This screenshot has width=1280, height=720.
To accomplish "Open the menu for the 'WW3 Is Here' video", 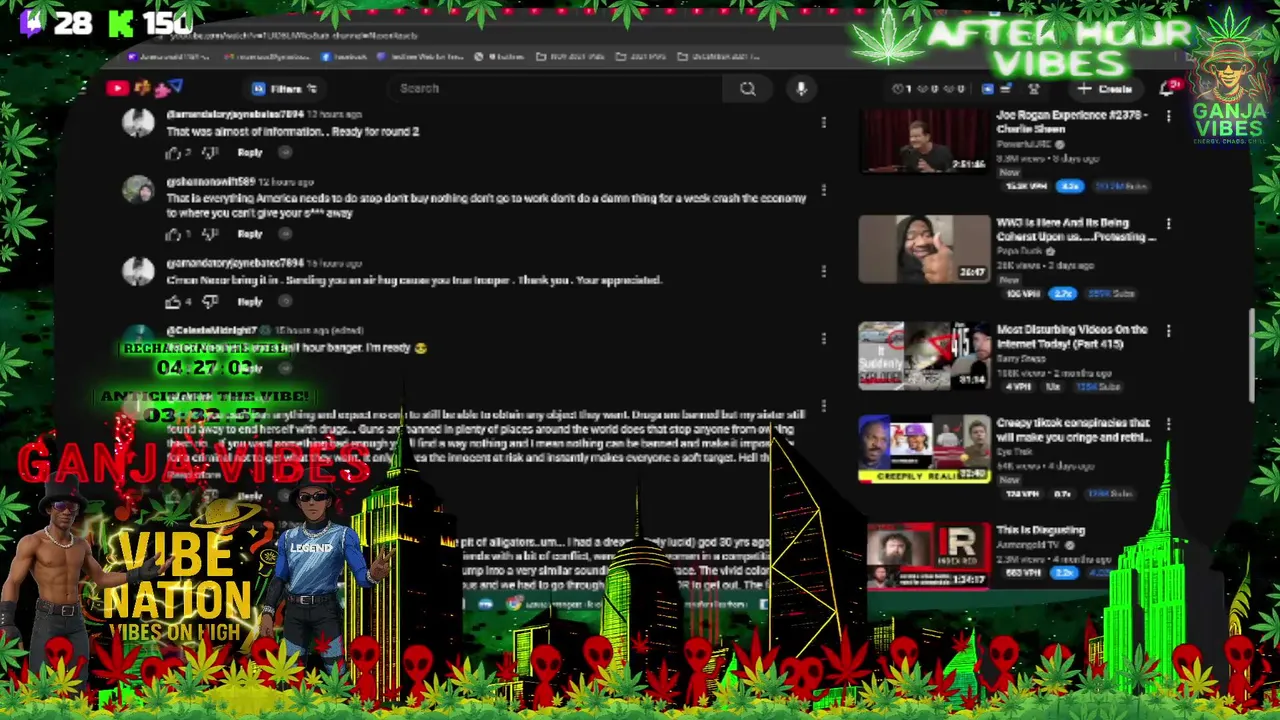I will point(1168,225).
